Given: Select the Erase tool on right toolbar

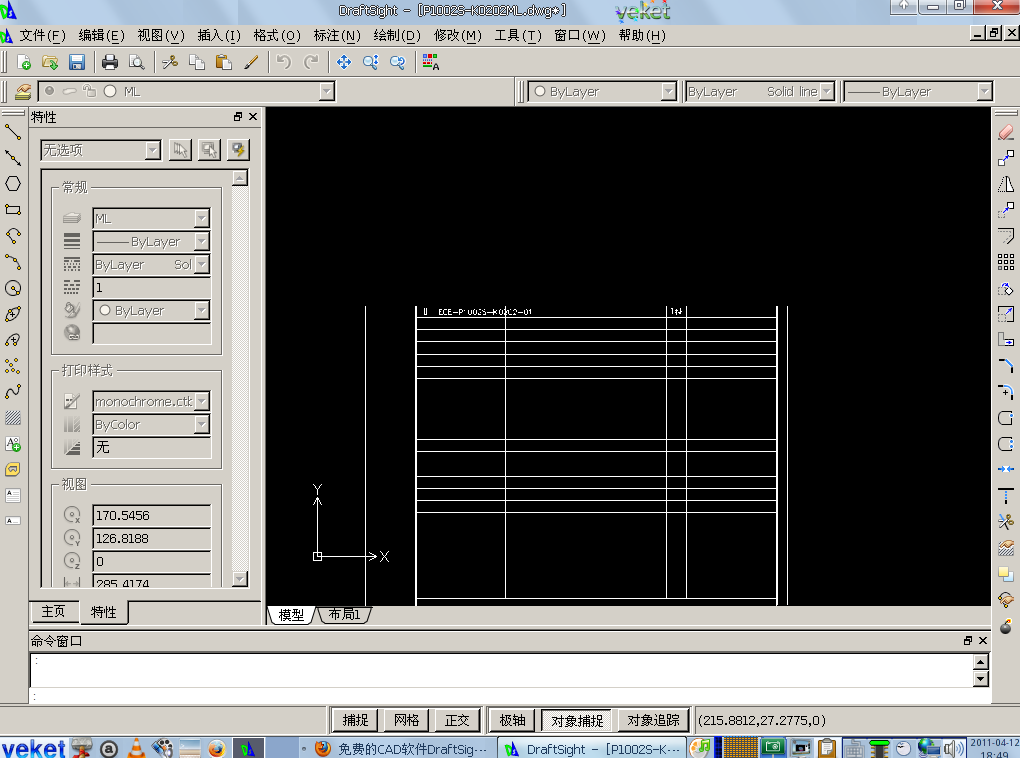Looking at the screenshot, I should tap(1006, 132).
